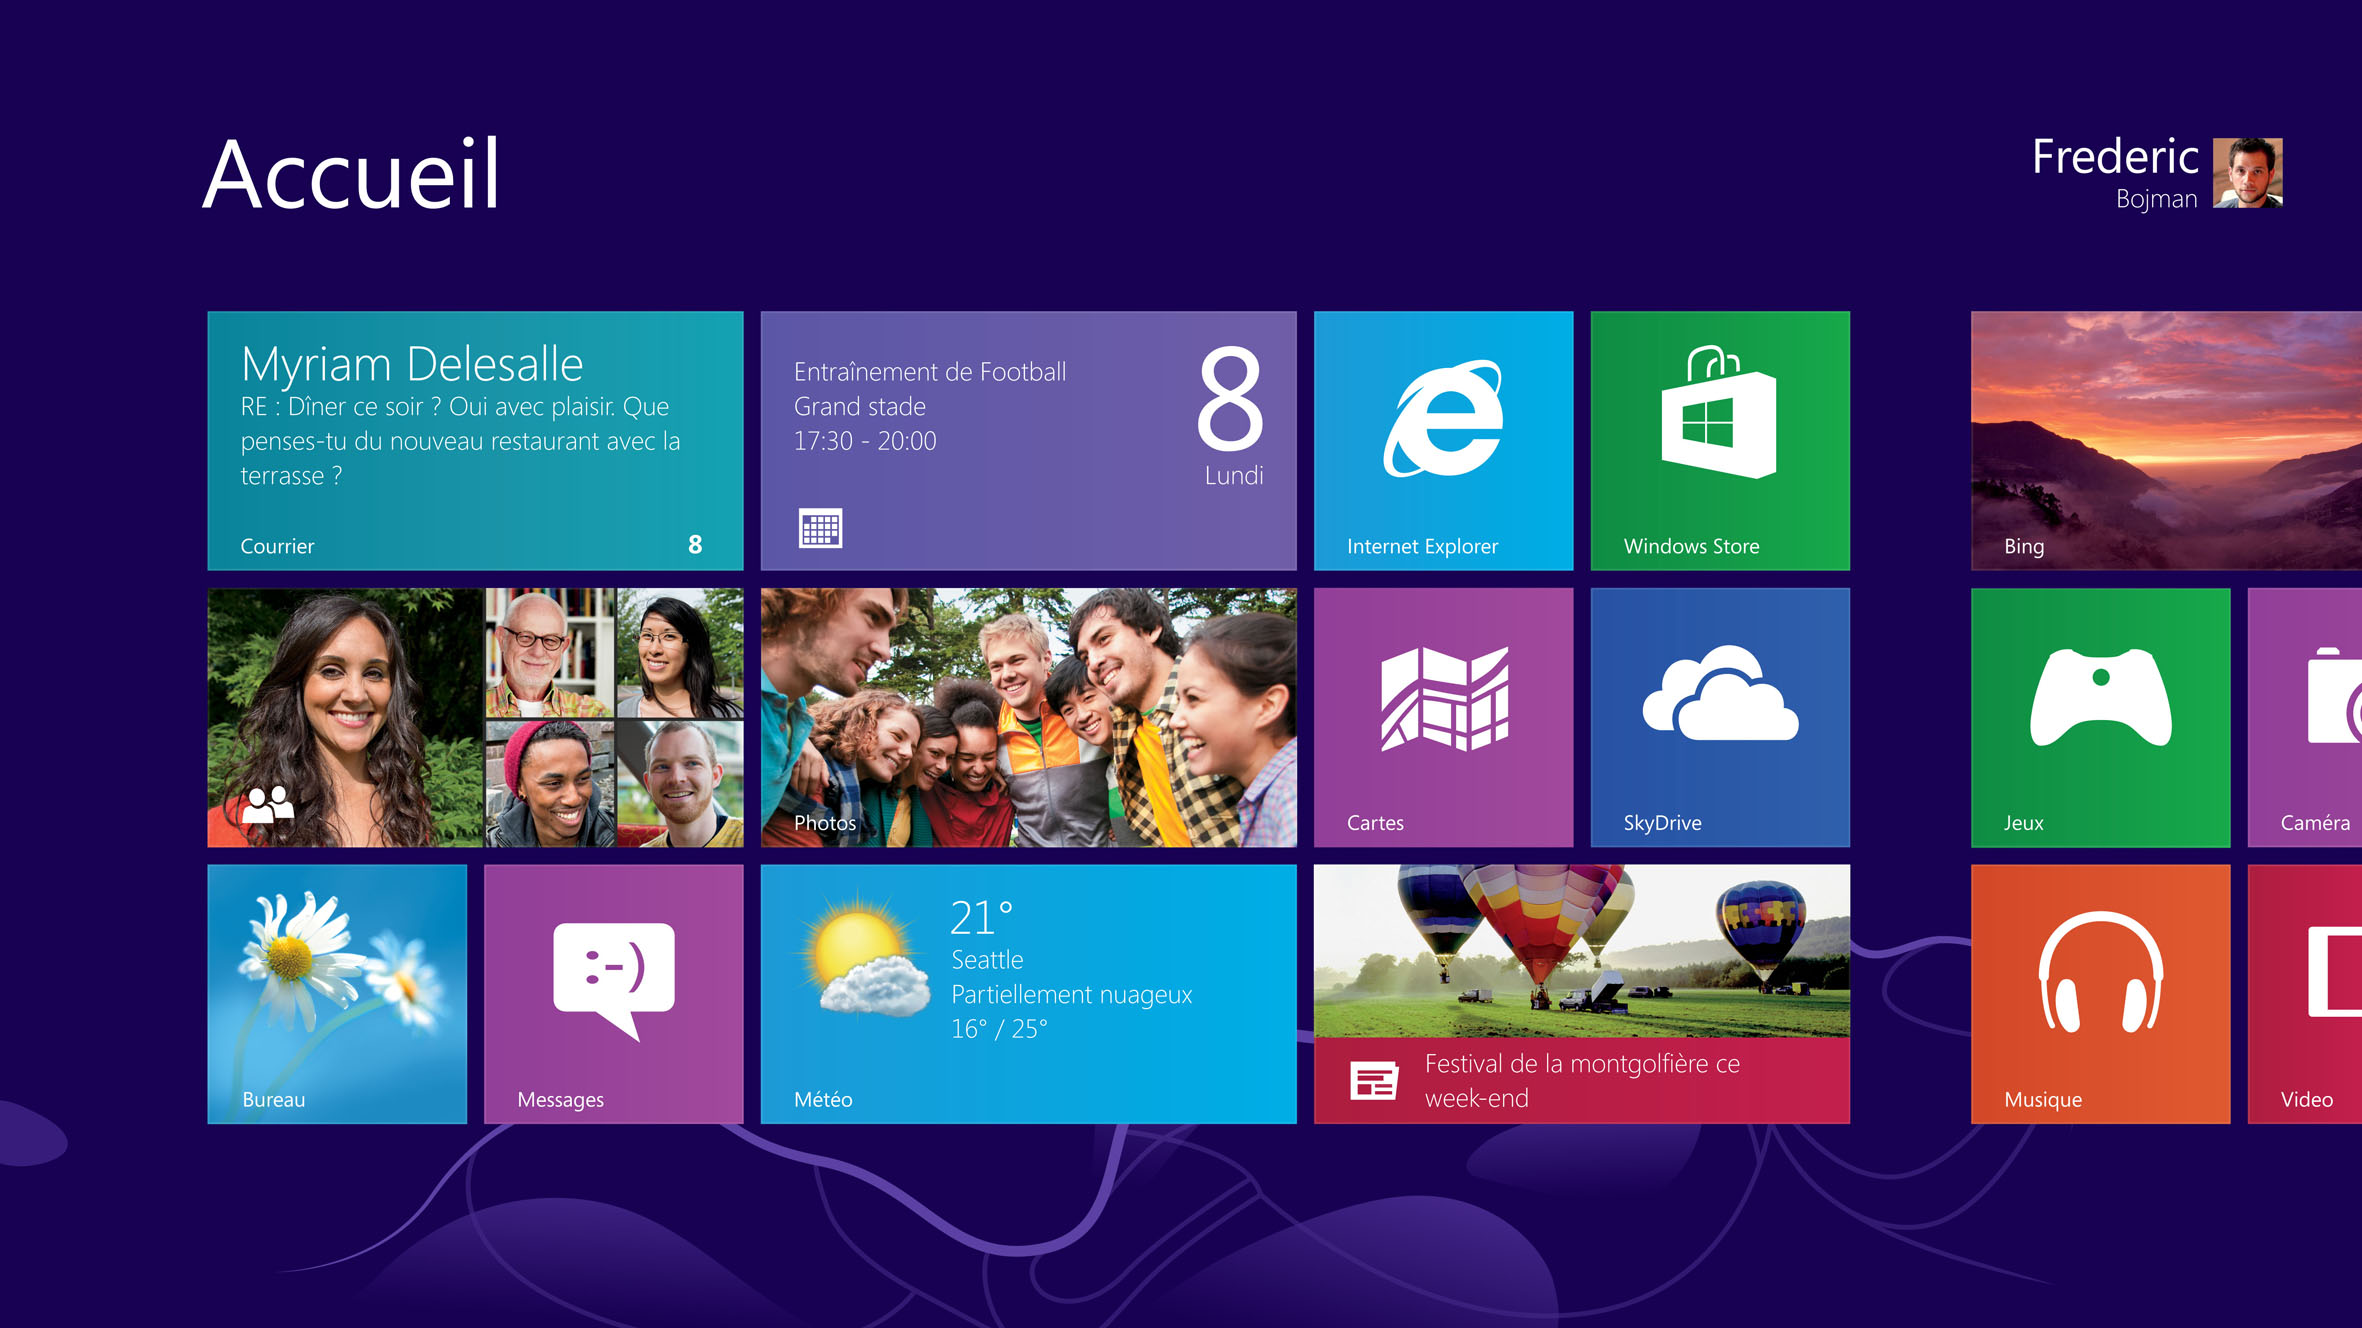Launch the Windows Store tile

[x=1719, y=440]
